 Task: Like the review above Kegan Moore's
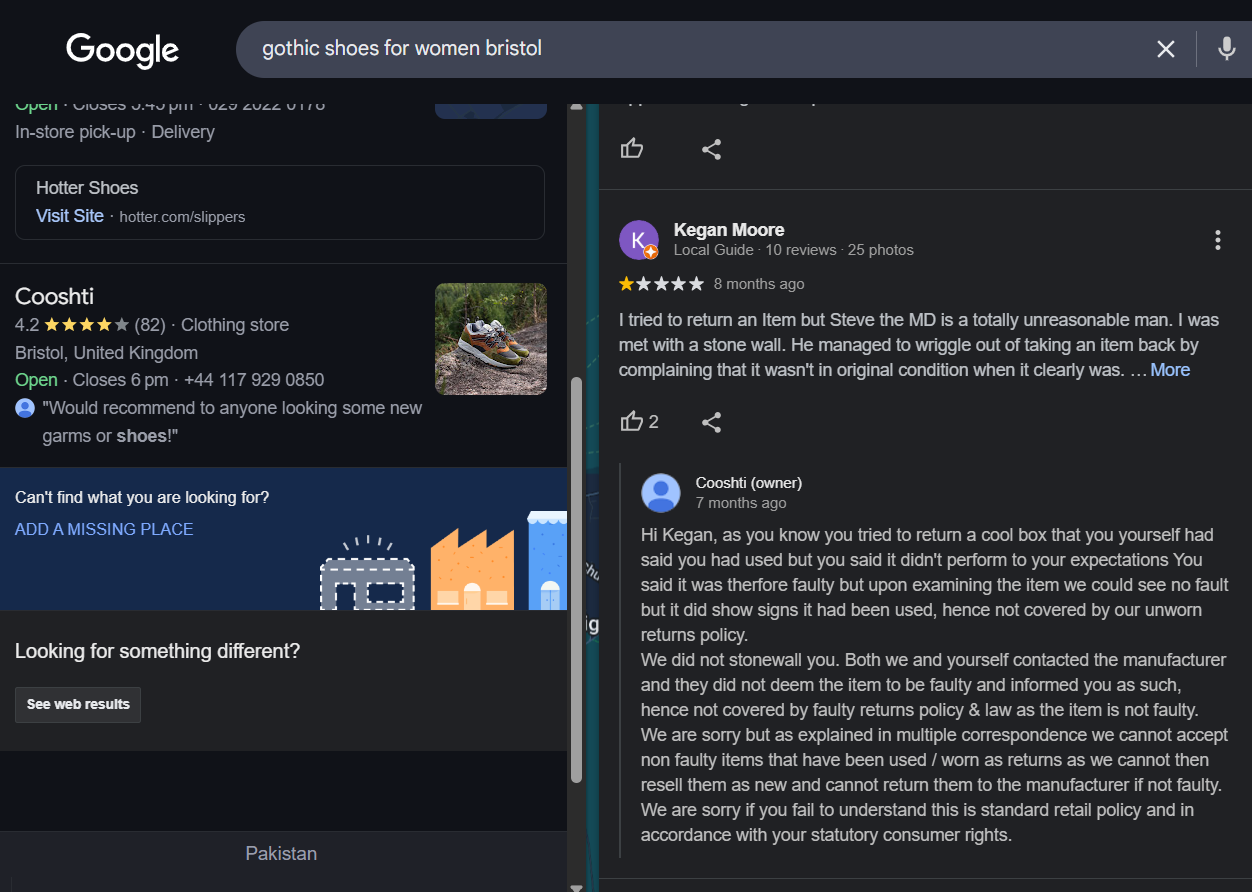click(x=632, y=149)
